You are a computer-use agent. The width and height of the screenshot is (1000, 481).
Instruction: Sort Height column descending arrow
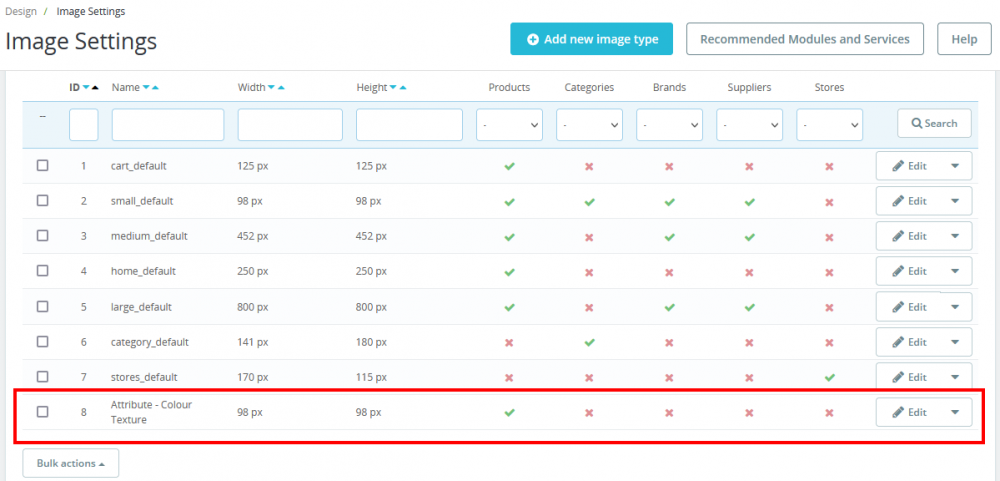click(393, 88)
